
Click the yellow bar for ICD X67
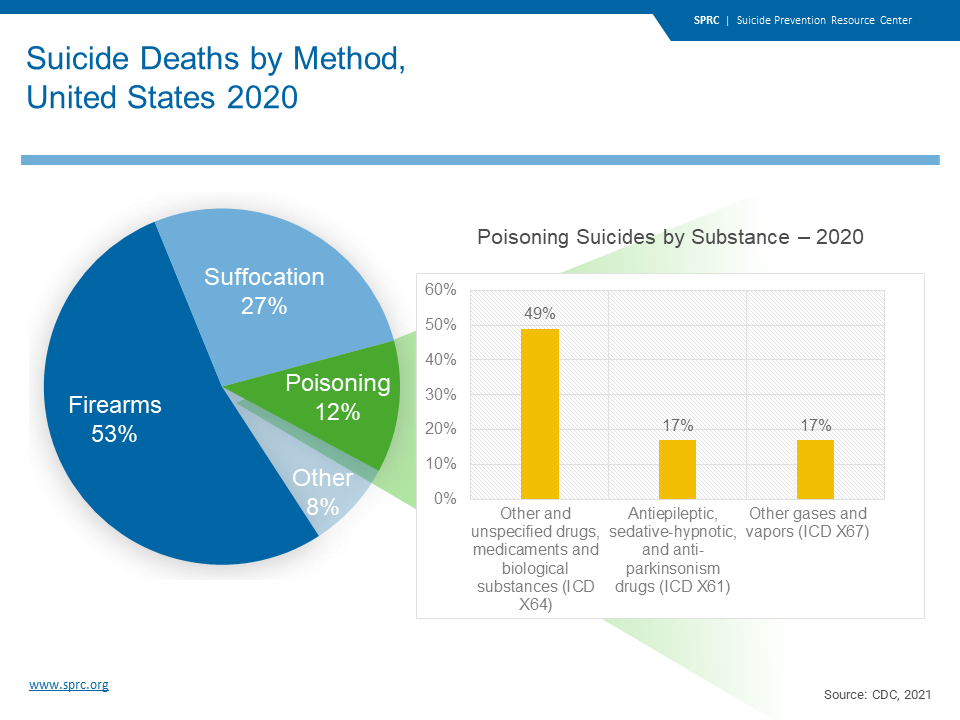[815, 469]
